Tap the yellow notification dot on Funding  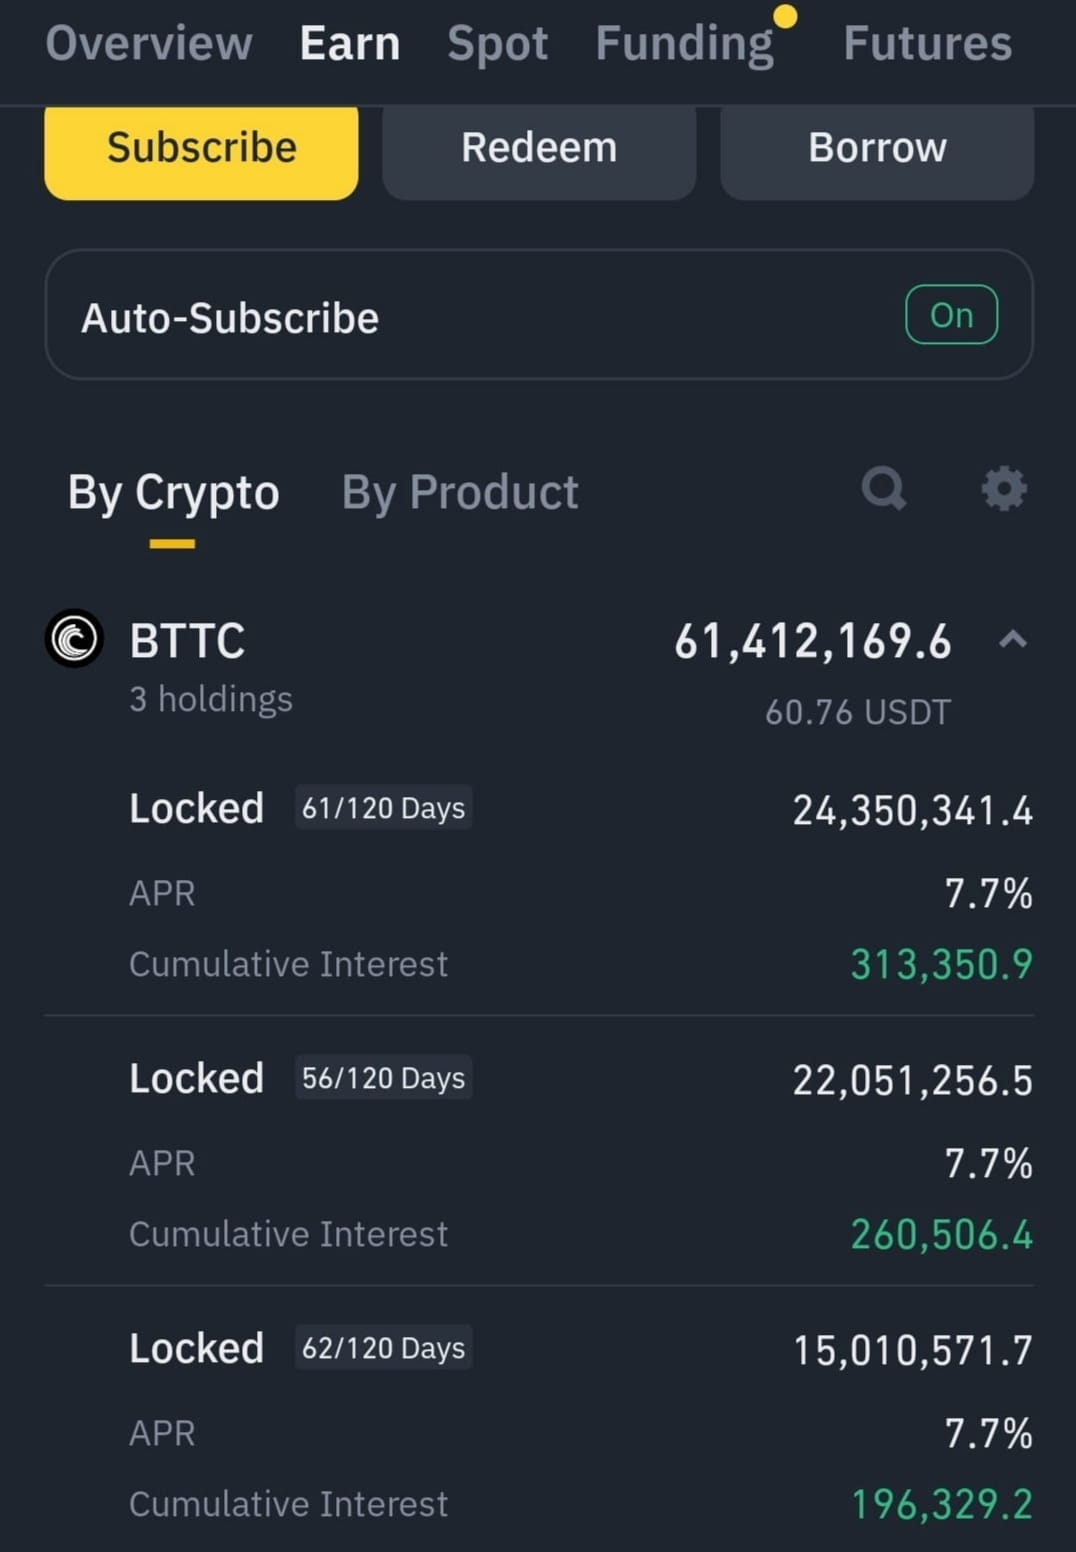coord(786,16)
